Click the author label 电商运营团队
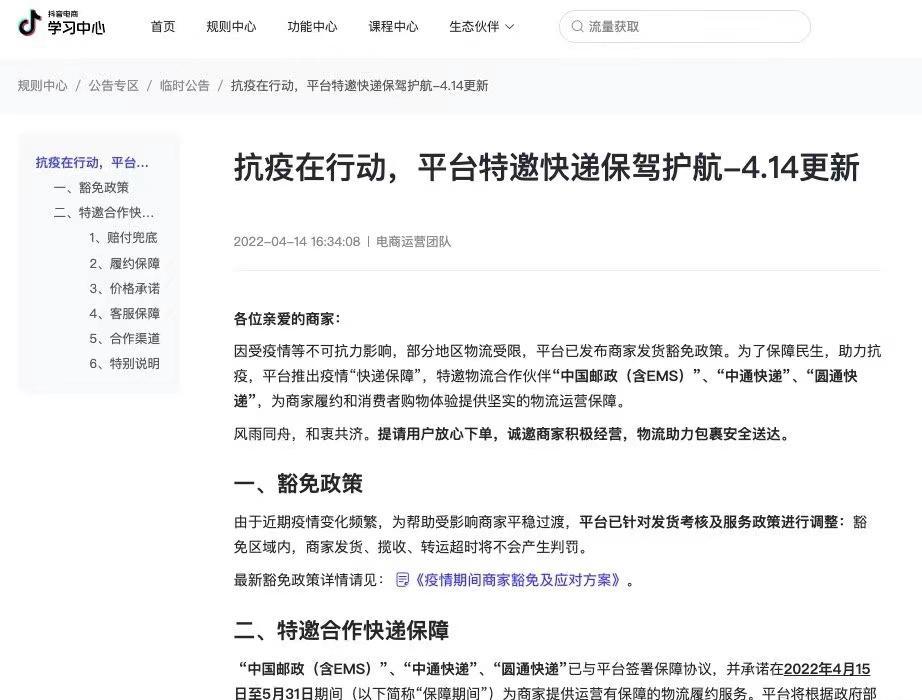This screenshot has height=700, width=922. click(x=413, y=242)
